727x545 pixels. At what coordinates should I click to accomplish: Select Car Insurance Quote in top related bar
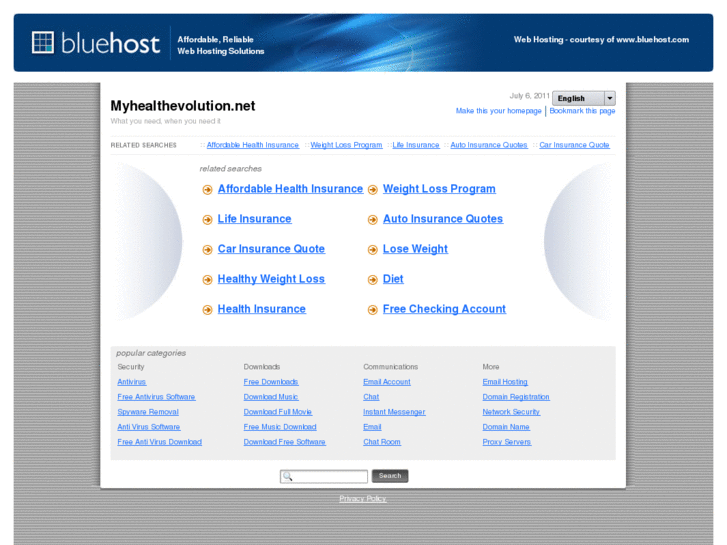(574, 145)
